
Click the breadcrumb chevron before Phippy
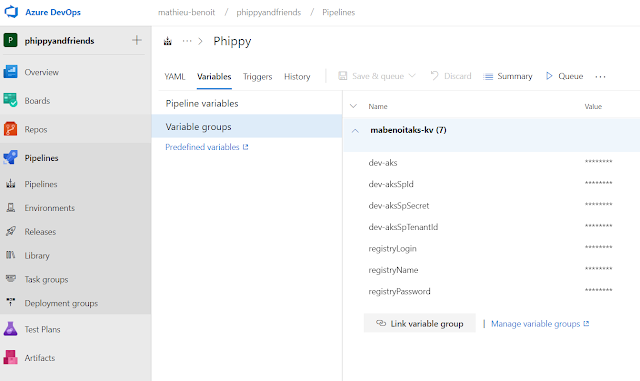200,41
